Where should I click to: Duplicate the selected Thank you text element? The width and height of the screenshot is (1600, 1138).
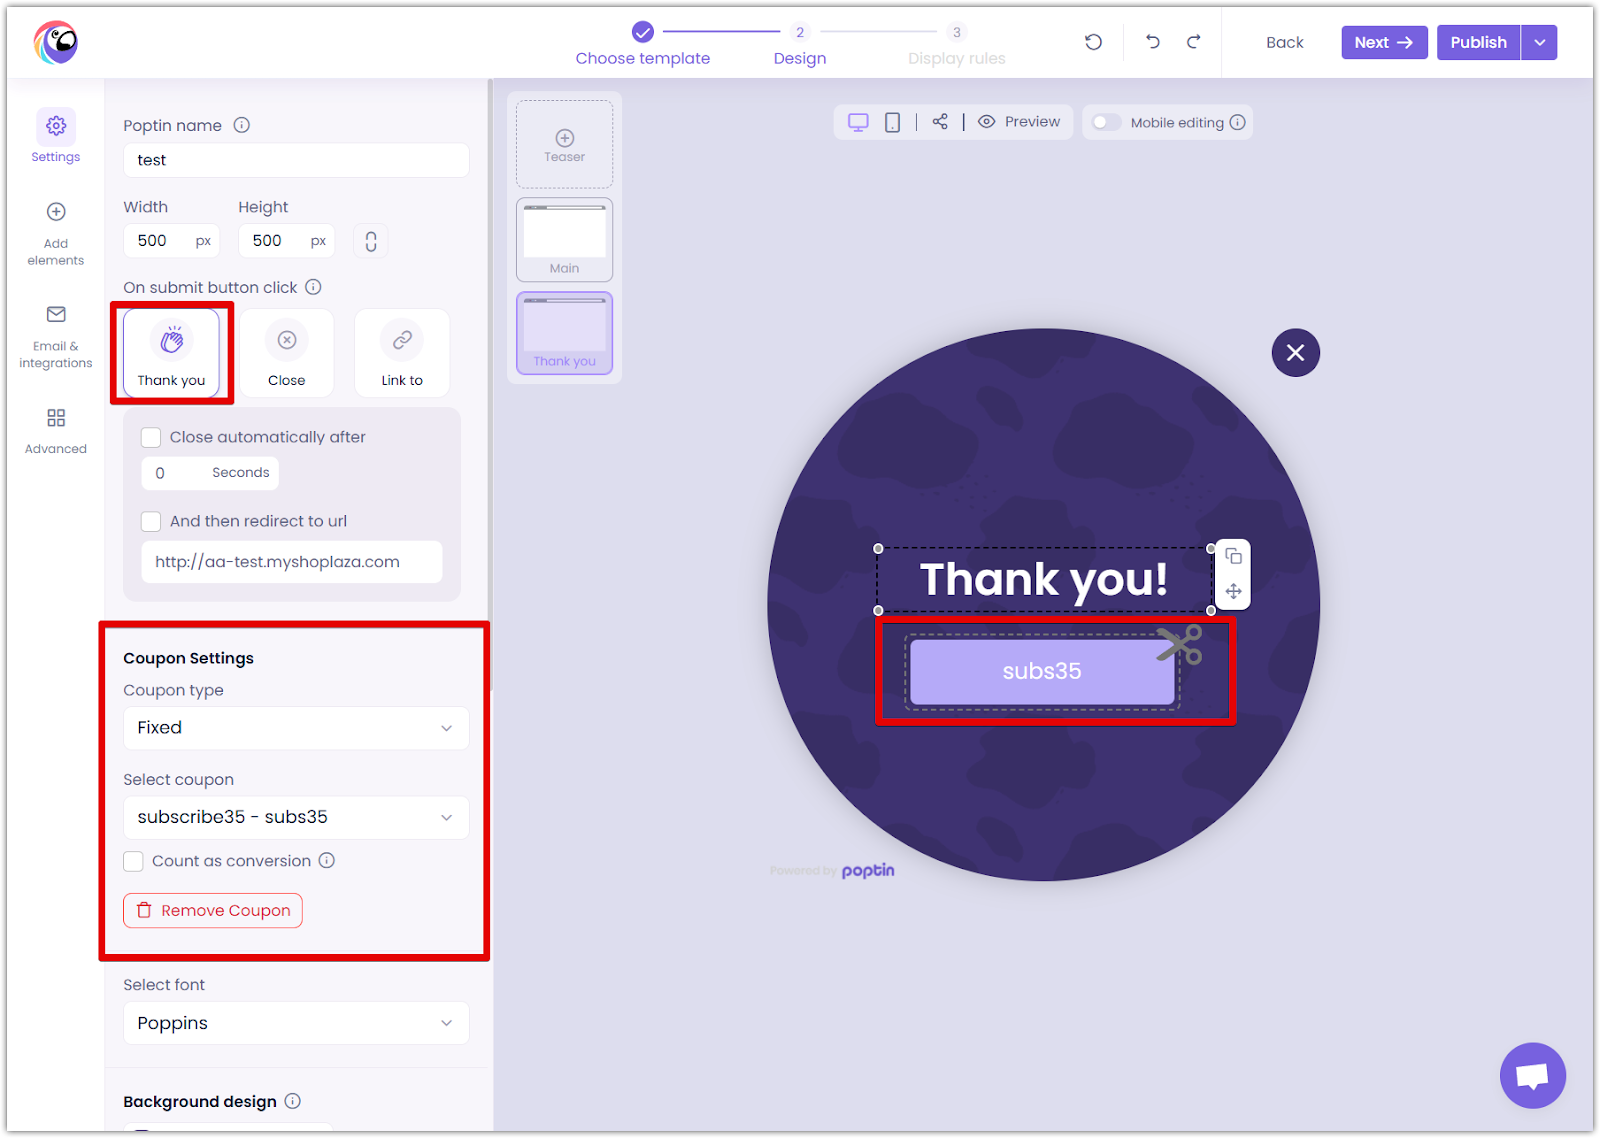[1233, 556]
